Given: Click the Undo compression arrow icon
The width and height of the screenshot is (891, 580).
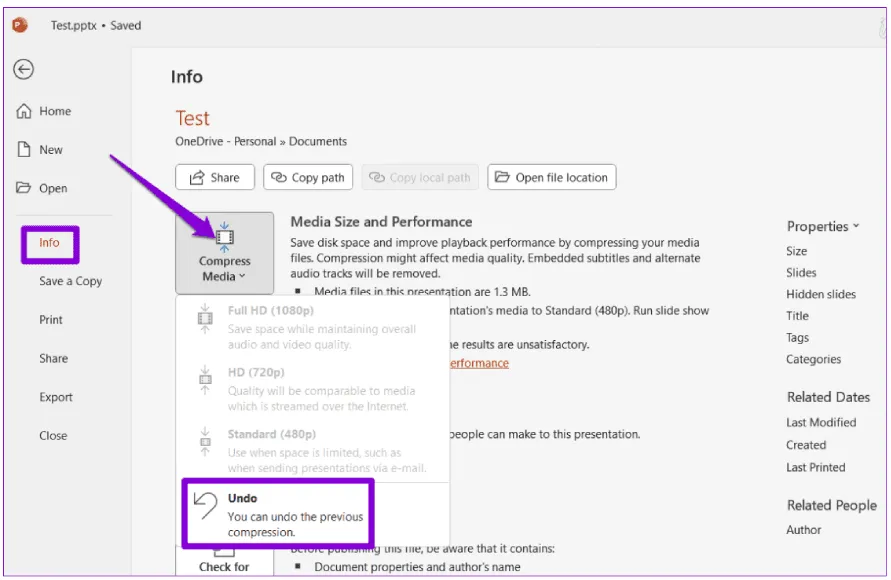Looking at the screenshot, I should [205, 507].
